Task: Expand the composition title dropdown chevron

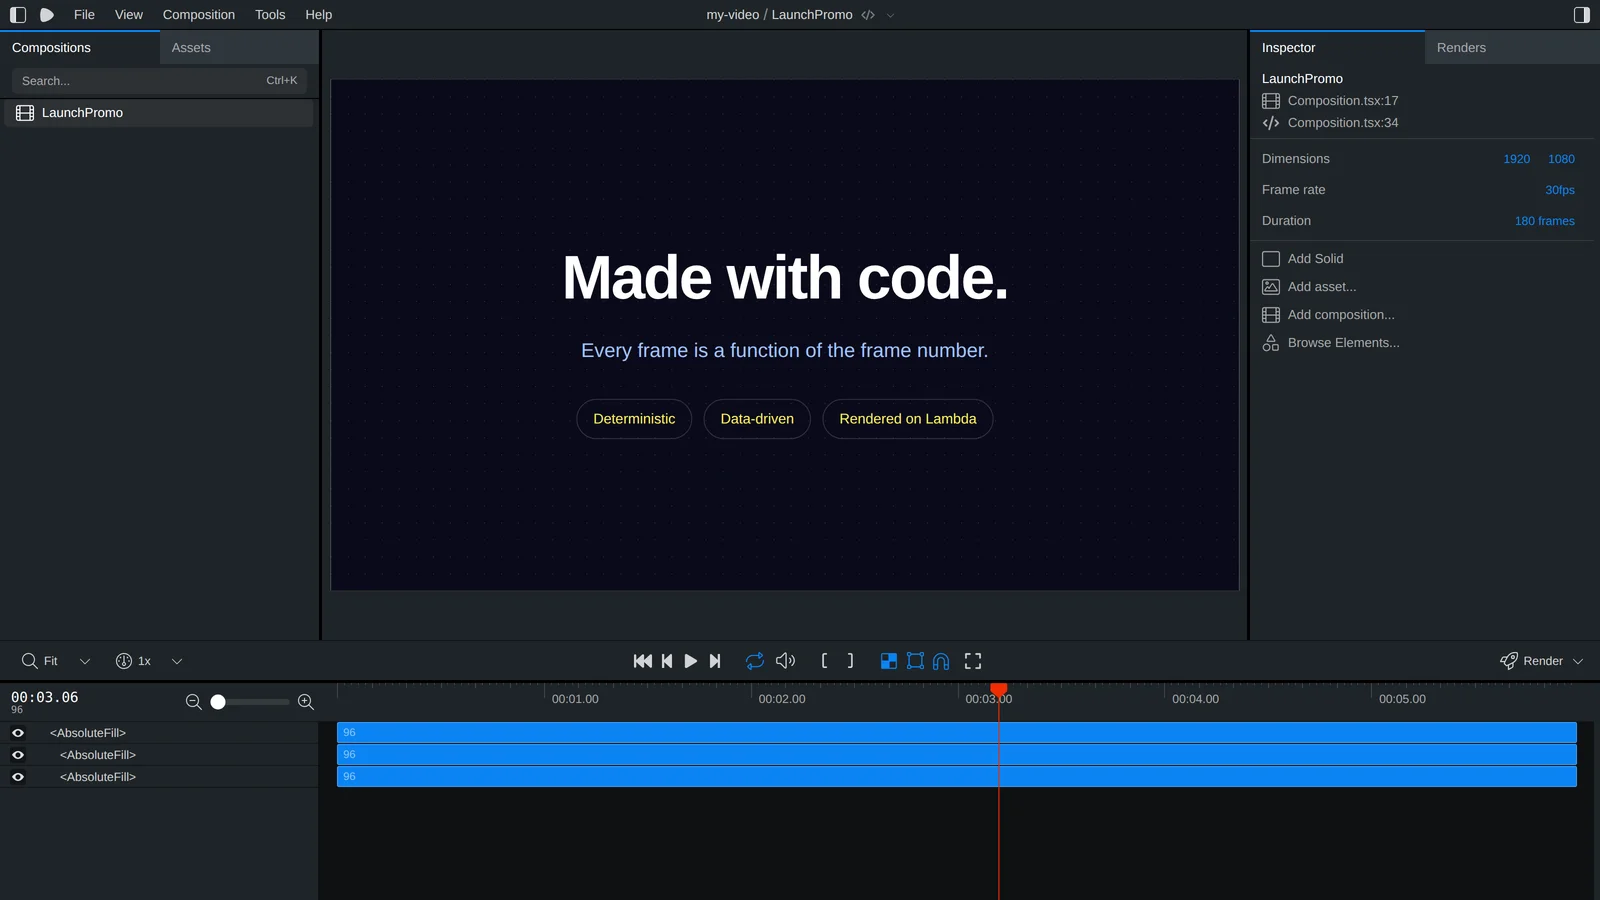Action: click(x=890, y=15)
